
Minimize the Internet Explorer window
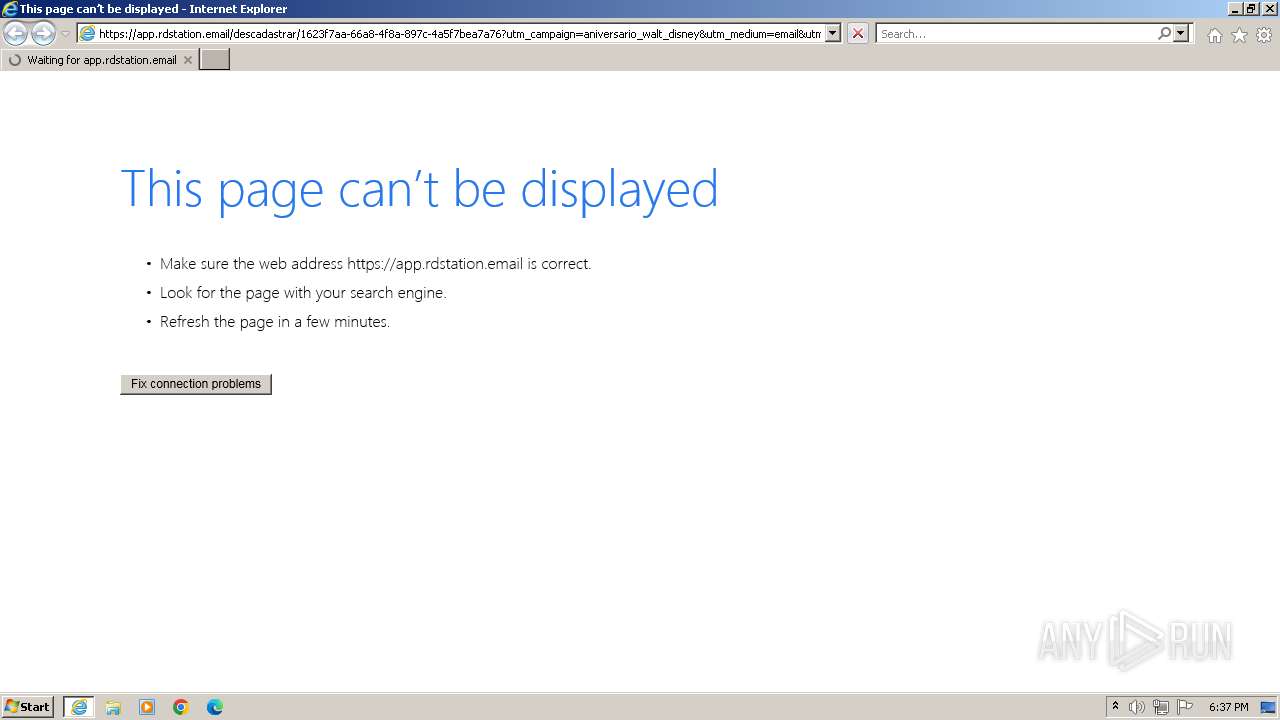(1235, 8)
